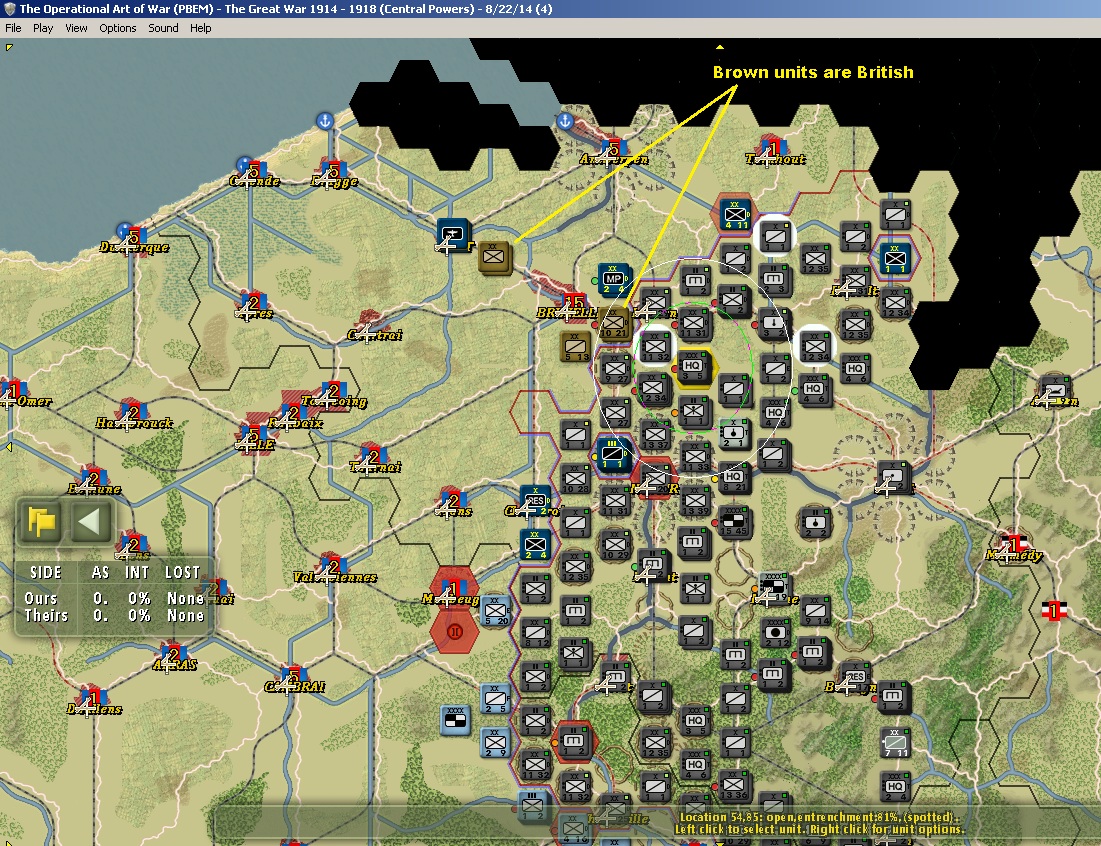The height and width of the screenshot is (846, 1101).
Task: Select the dark blue aircraft unit
Action: pos(452,234)
